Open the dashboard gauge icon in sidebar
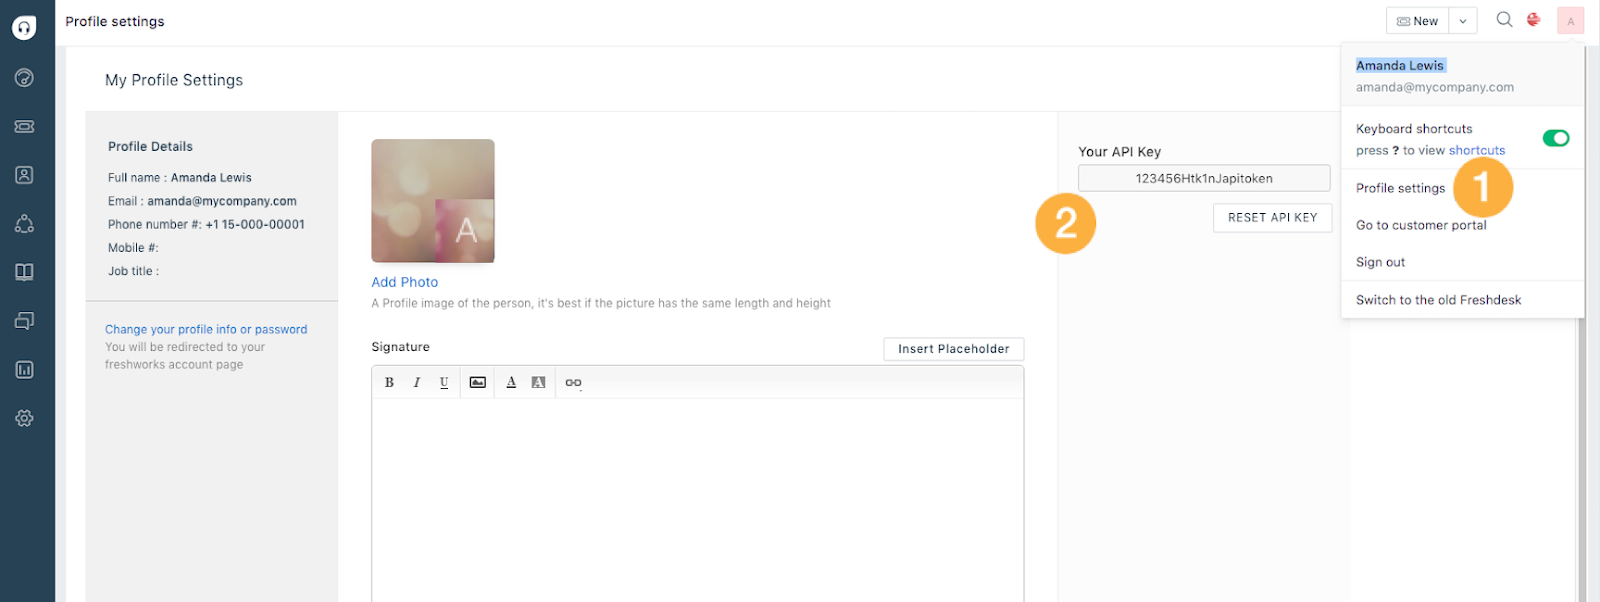Screen dimensions: 1600x602 pyautogui.click(x=24, y=78)
